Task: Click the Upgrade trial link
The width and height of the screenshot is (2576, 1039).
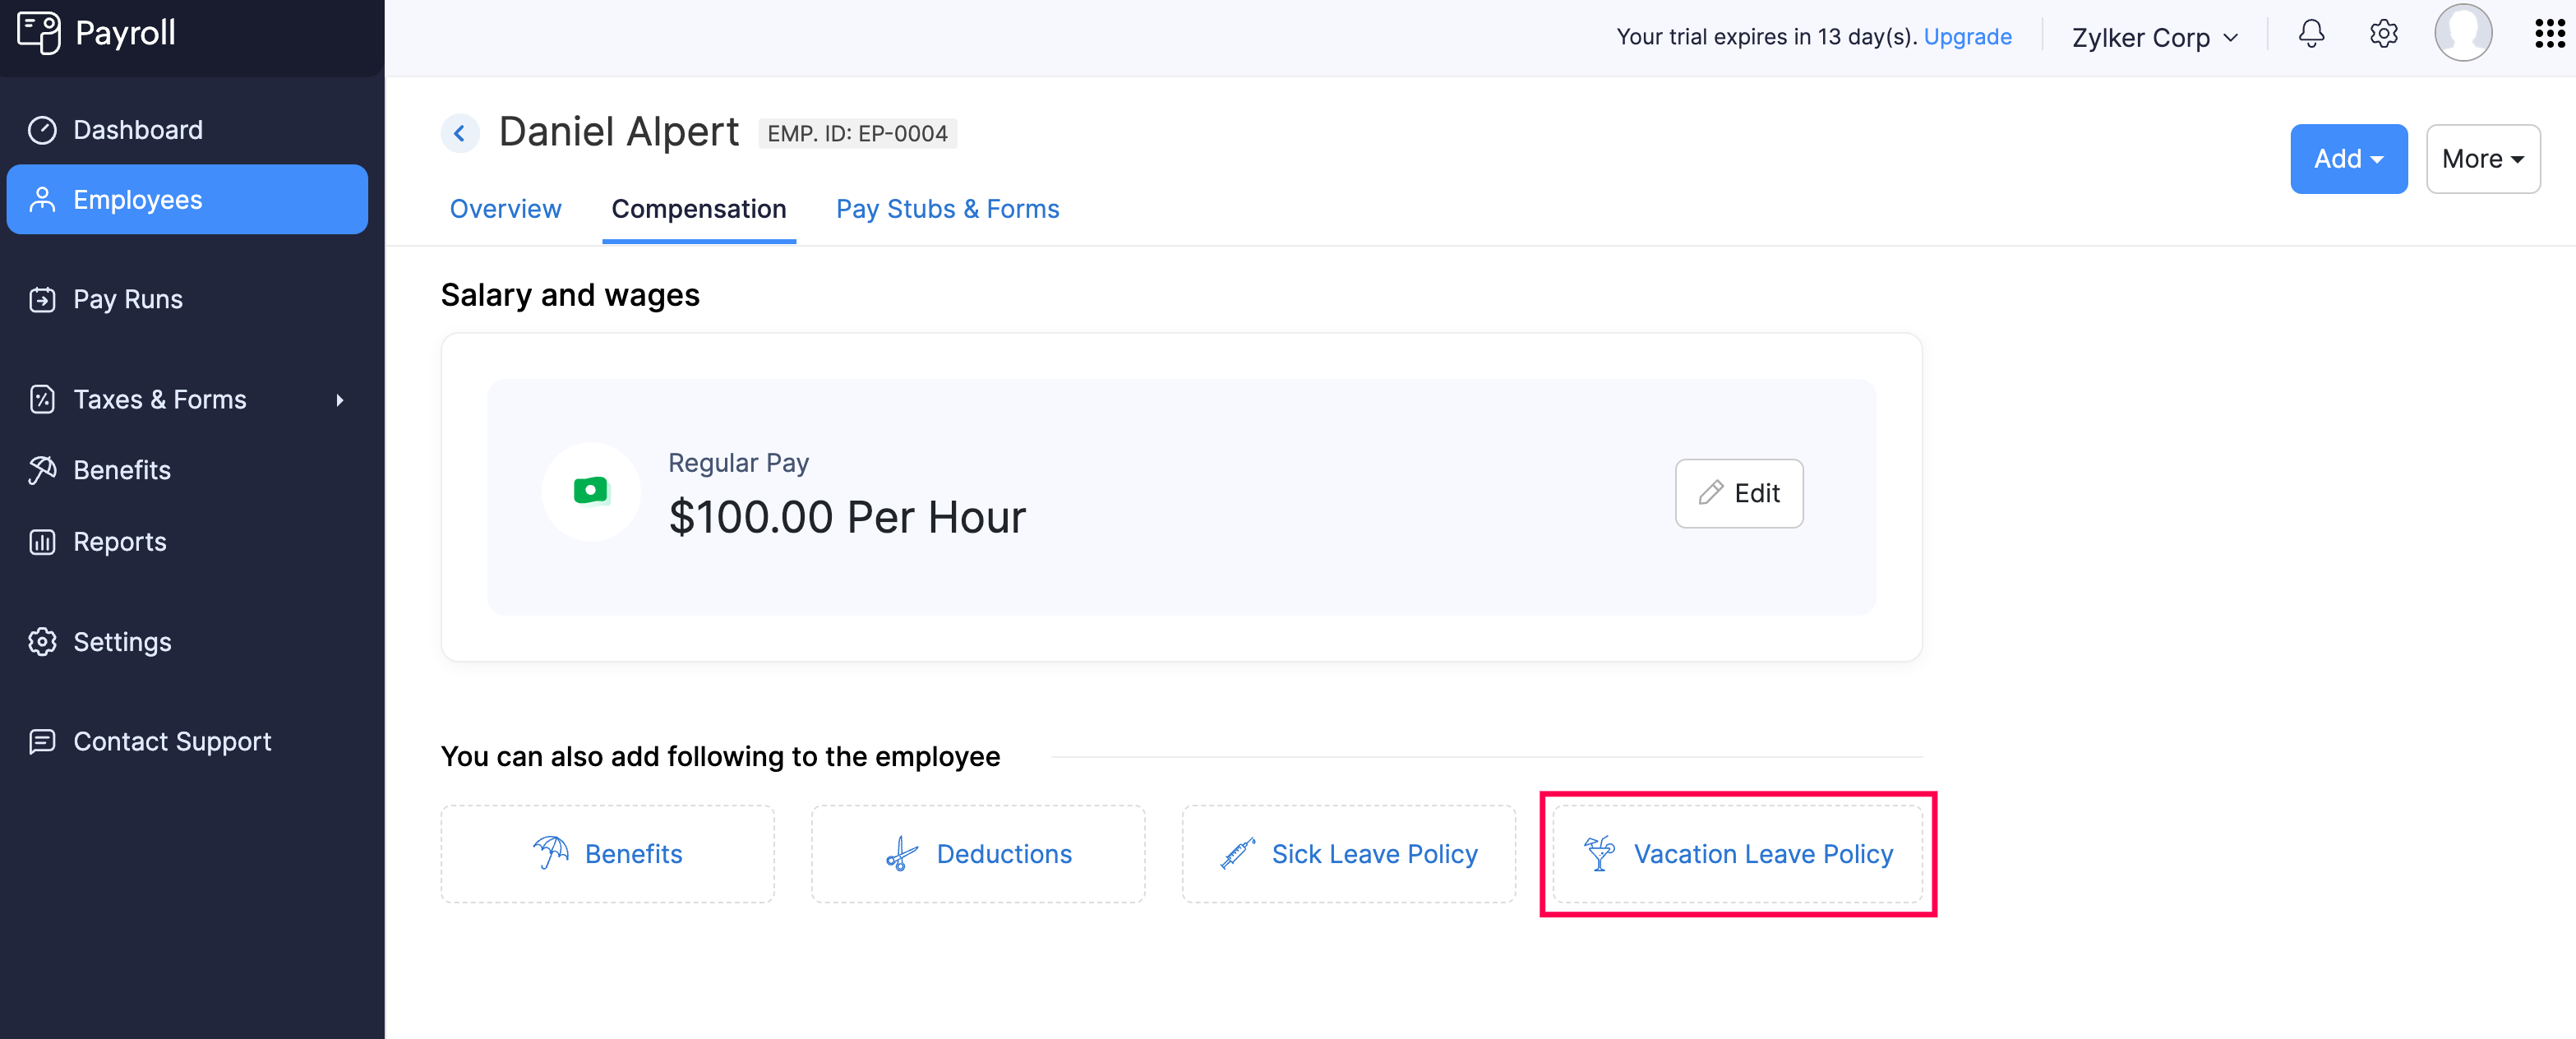Action: pos(1967,36)
